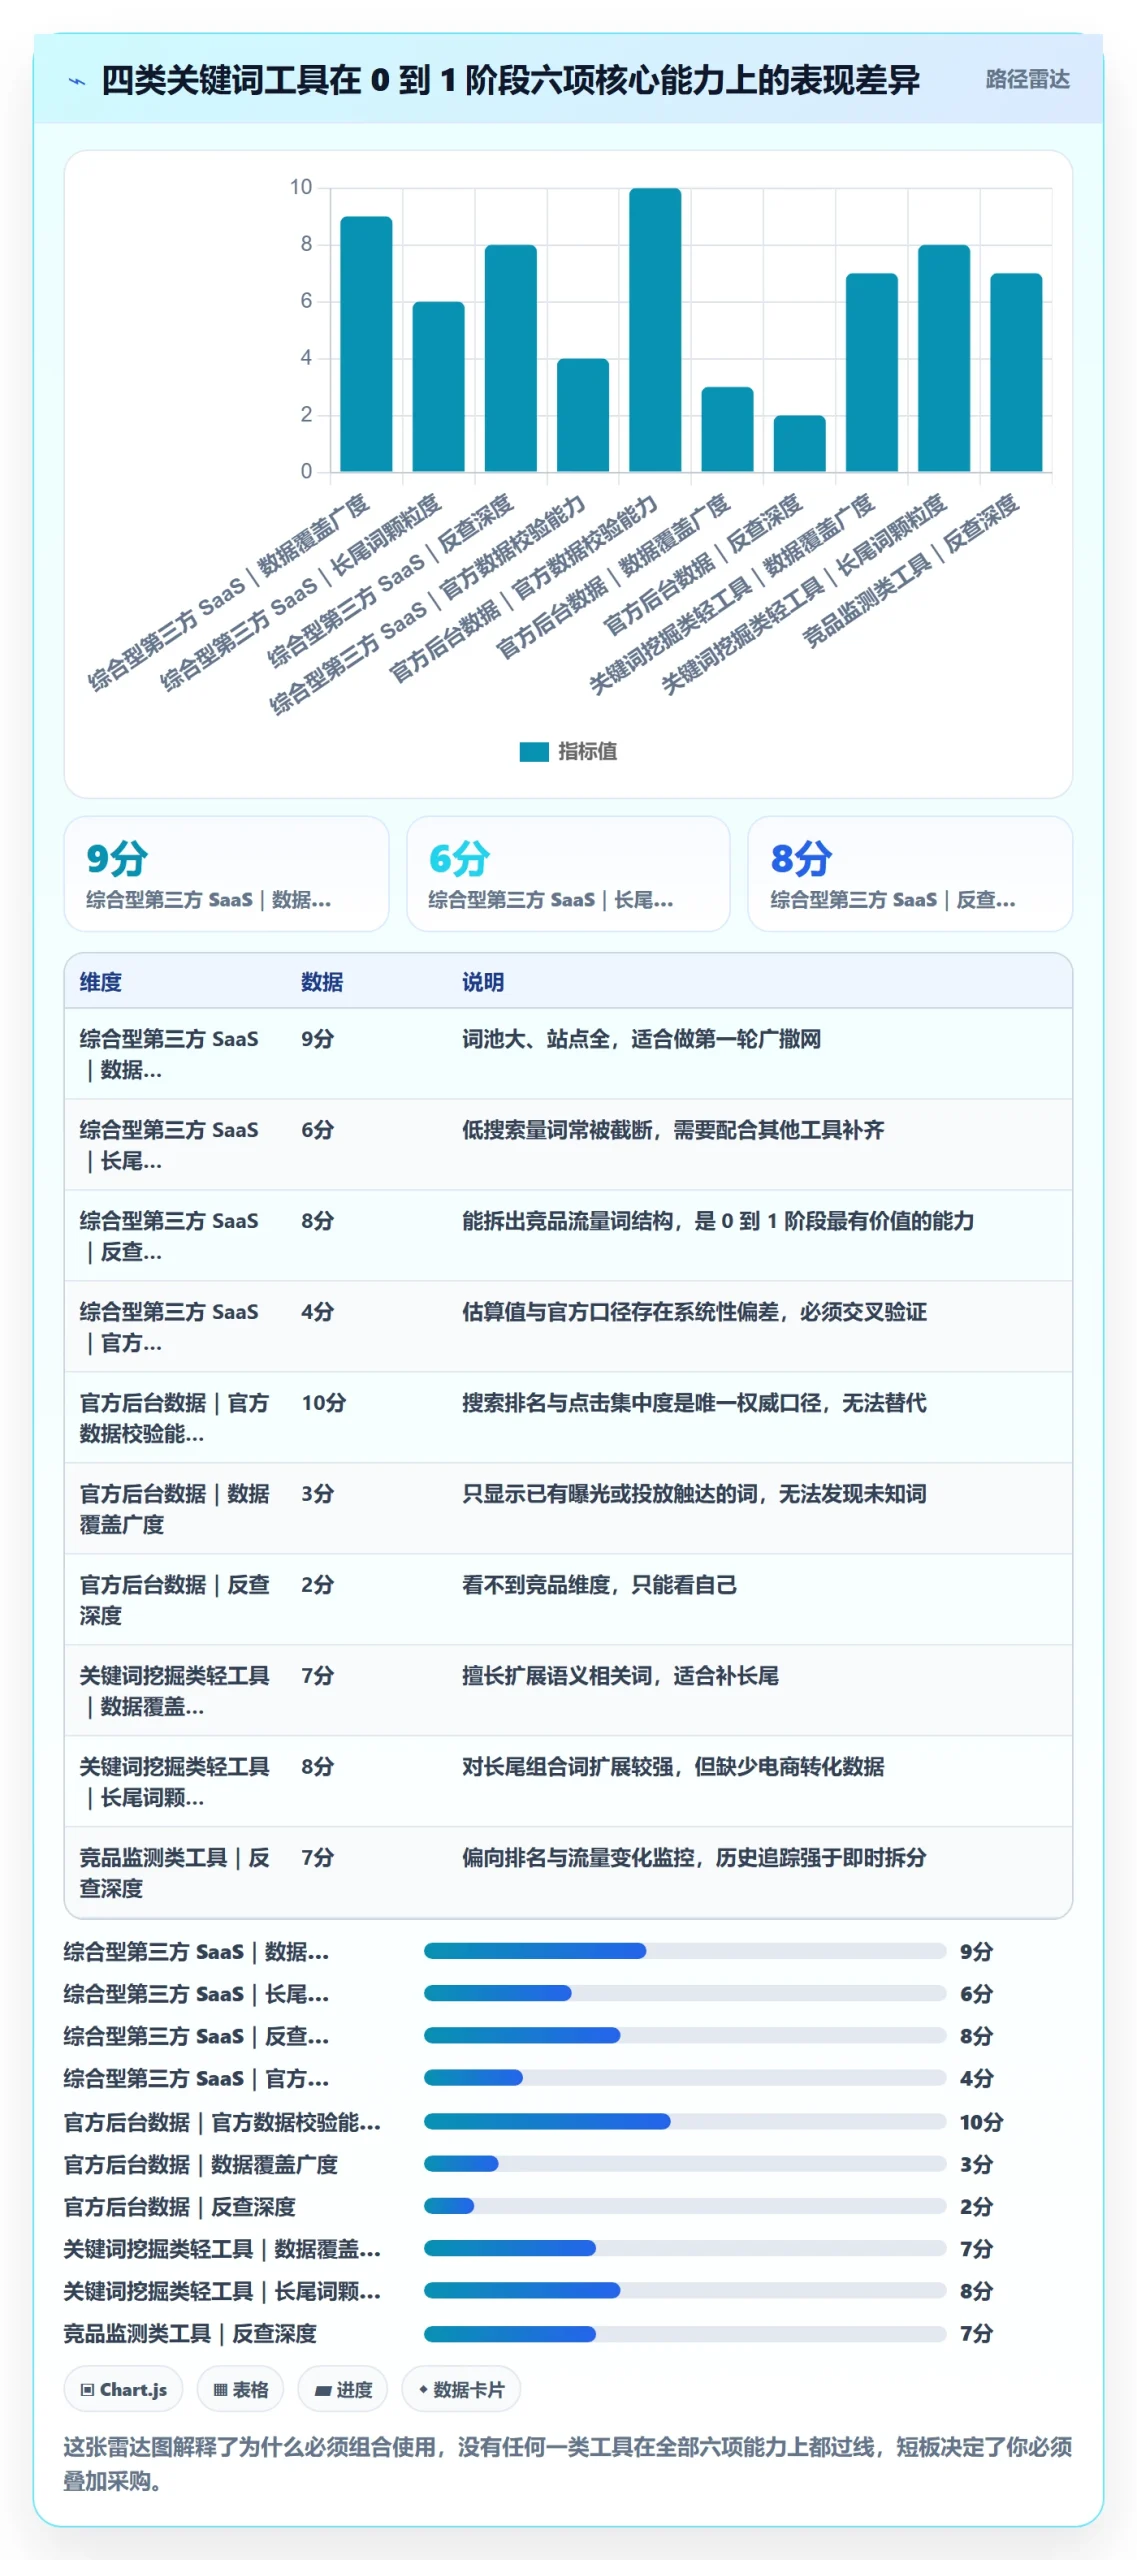Click the 指标值 legend label
The image size is (1137, 2560).
[x=587, y=752]
